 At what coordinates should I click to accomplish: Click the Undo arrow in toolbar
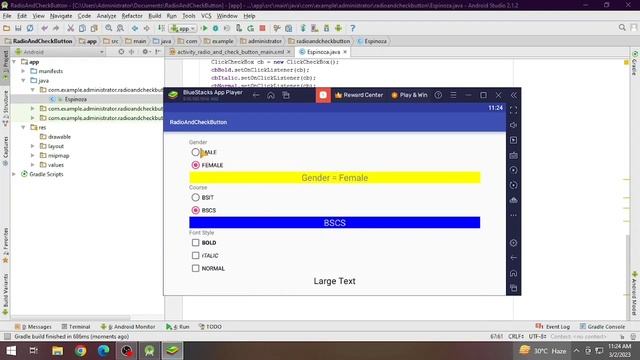44,28
